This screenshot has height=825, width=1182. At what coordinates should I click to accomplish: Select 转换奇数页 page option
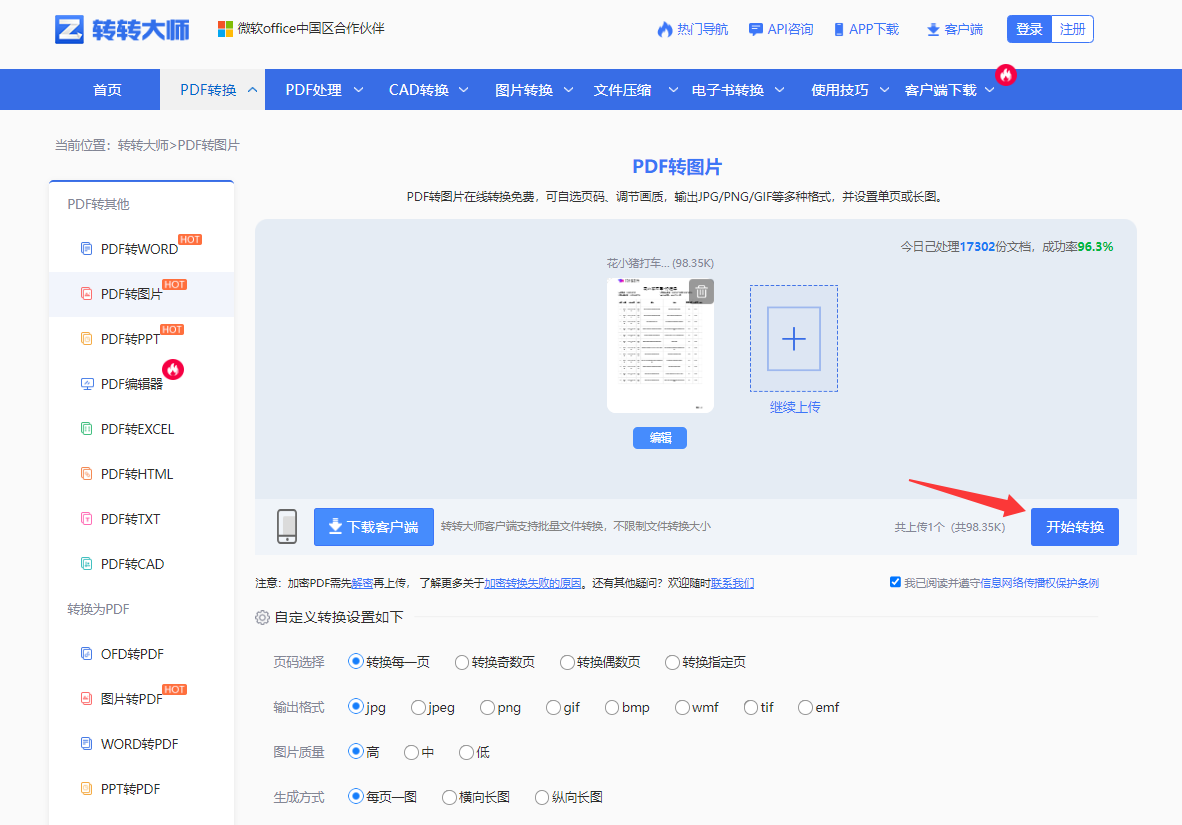[461, 662]
